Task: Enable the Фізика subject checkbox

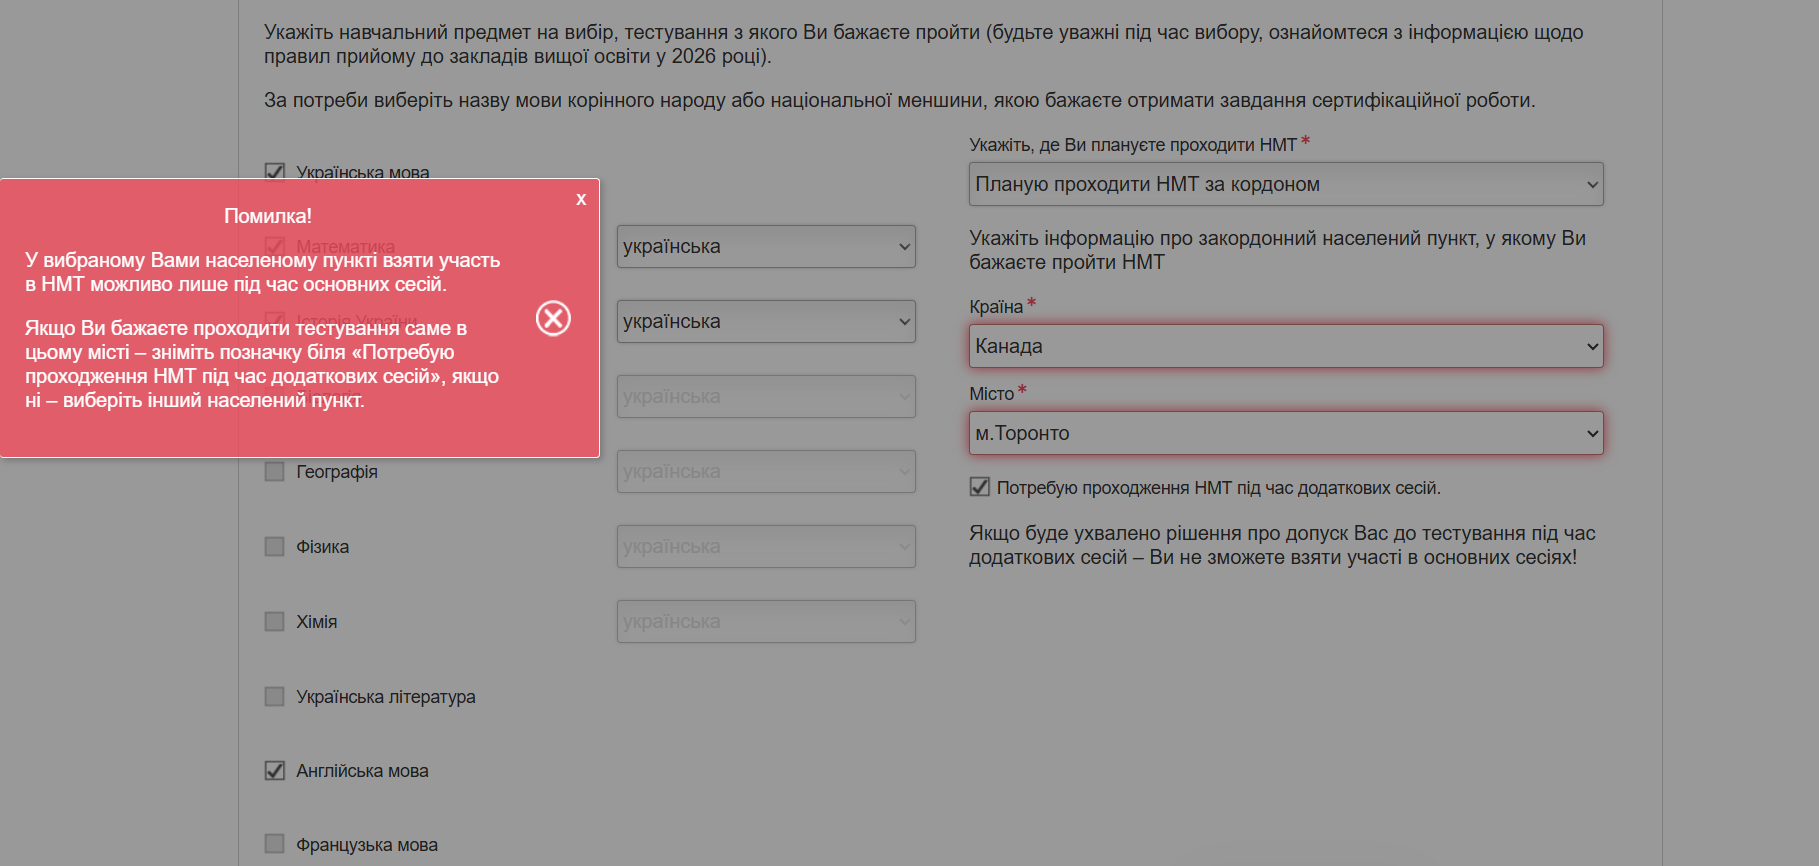Action: coord(275,546)
